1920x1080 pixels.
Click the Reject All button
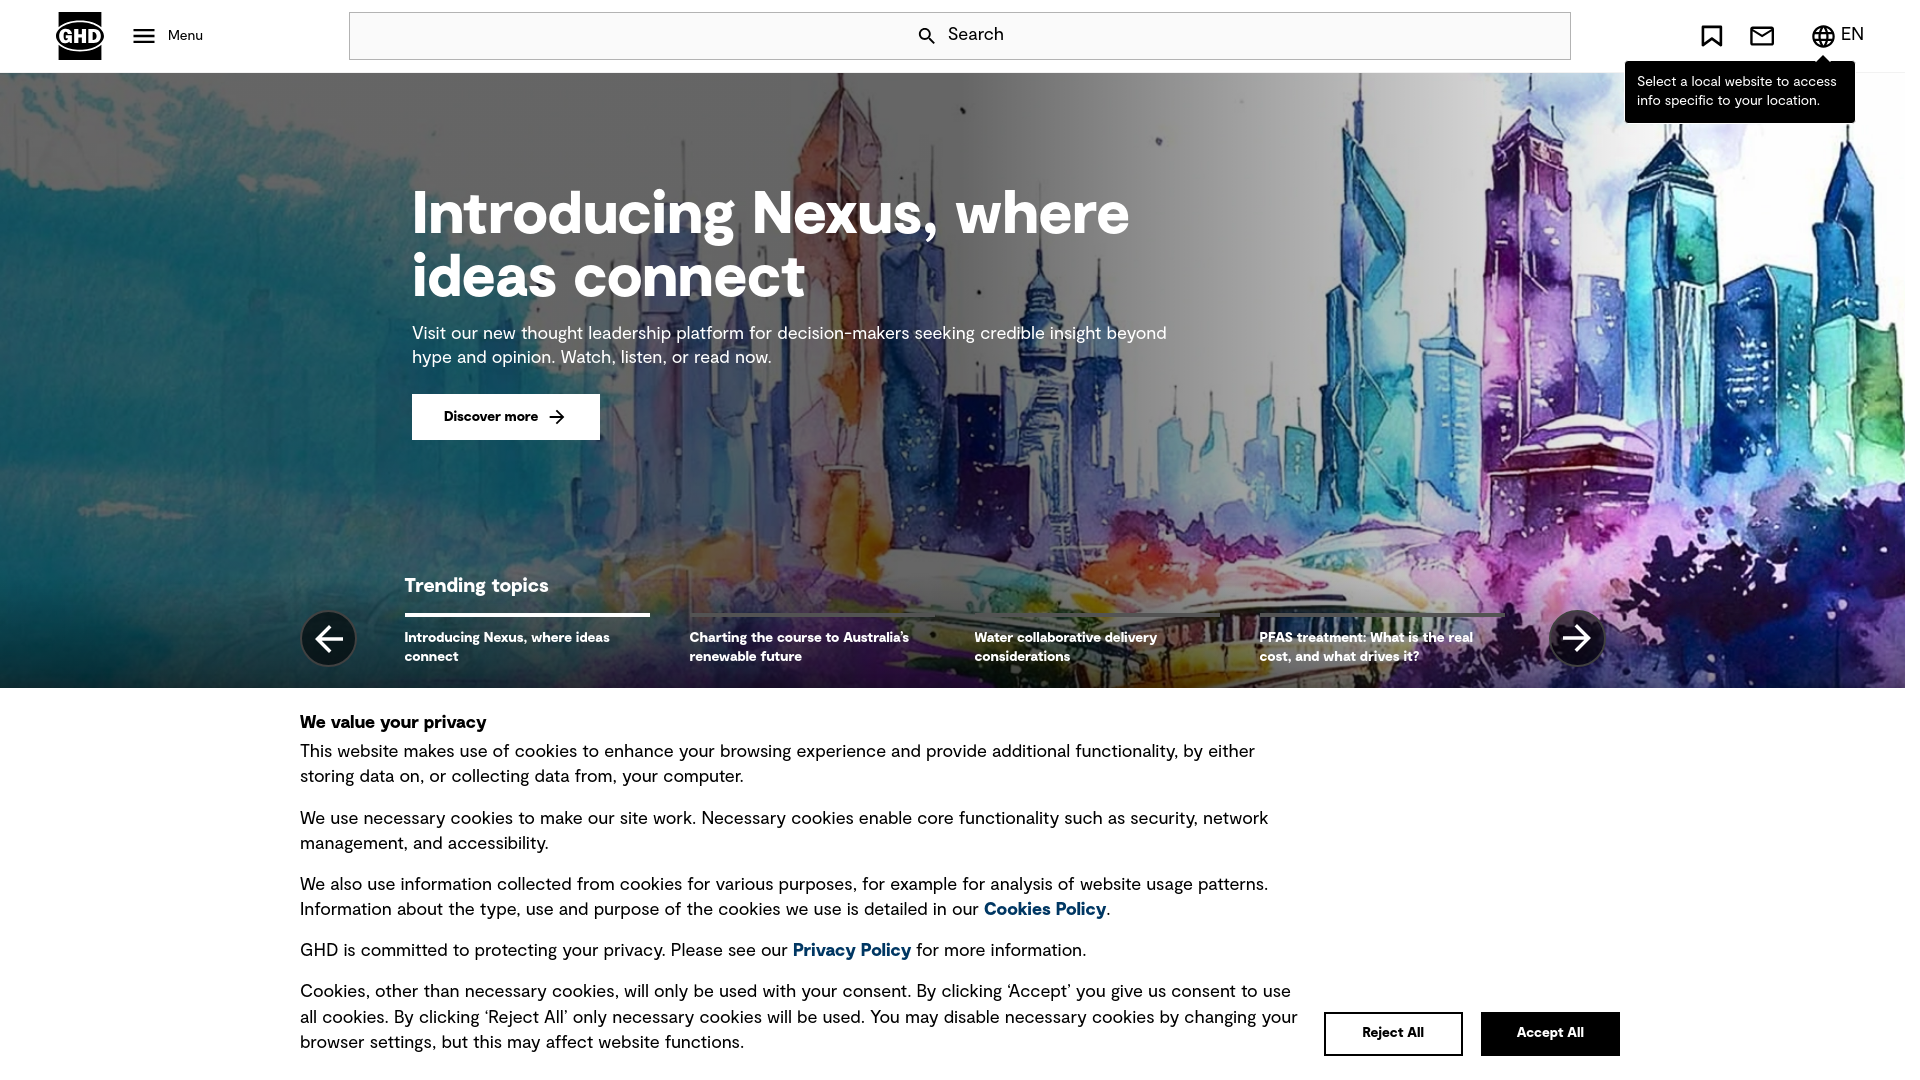1392,1033
